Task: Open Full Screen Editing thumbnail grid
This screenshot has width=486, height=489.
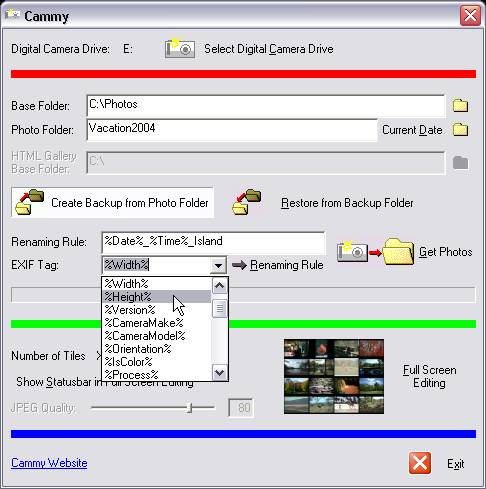Action: point(334,377)
